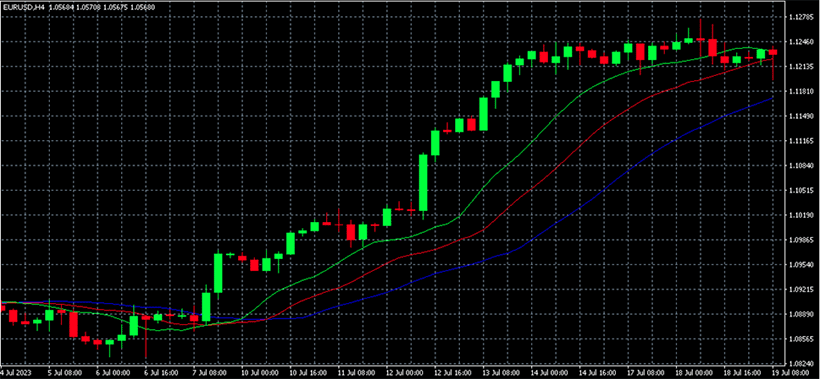
Task: Click the 1.05680 close price value in header
Action: 142,8
